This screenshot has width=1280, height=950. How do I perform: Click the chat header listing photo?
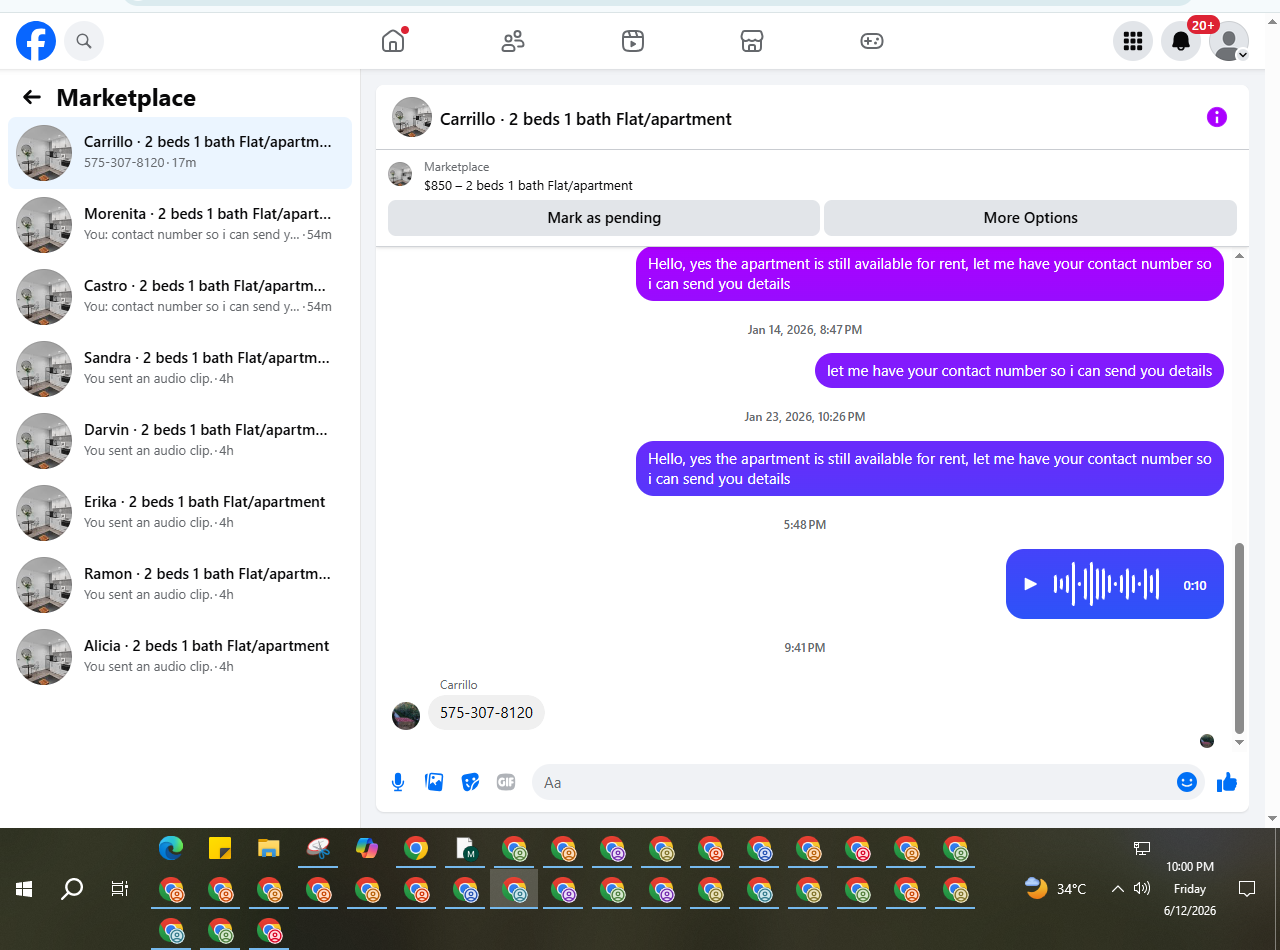tap(412, 117)
